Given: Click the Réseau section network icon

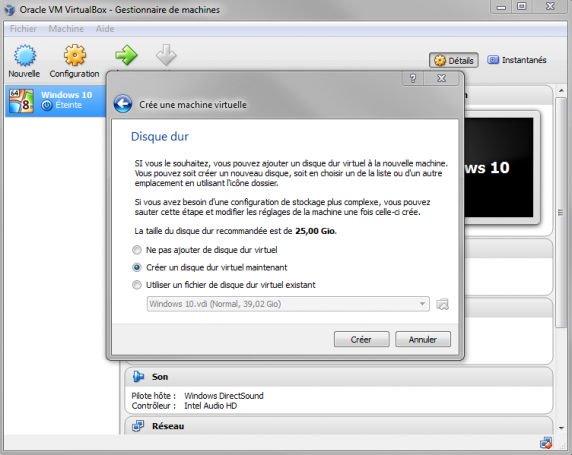Looking at the screenshot, I should [x=138, y=426].
